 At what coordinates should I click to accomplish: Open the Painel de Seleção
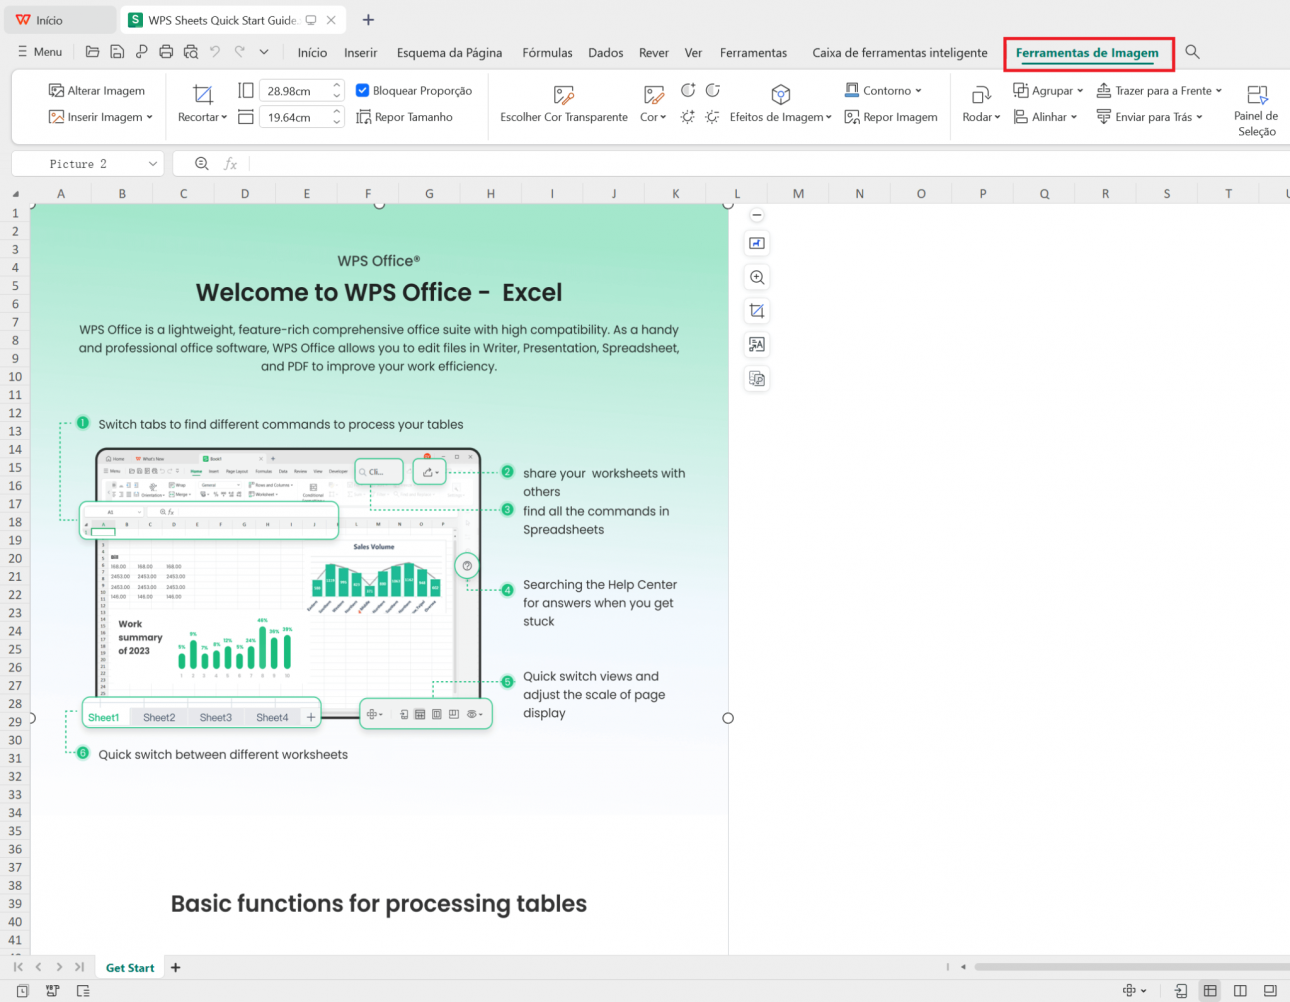click(x=1256, y=110)
